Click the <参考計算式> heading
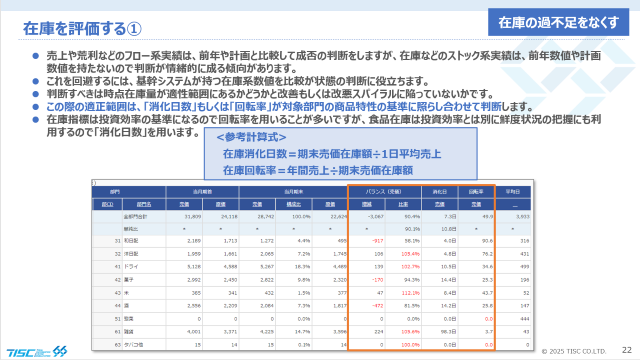This screenshot has width=640, height=360. [251, 137]
